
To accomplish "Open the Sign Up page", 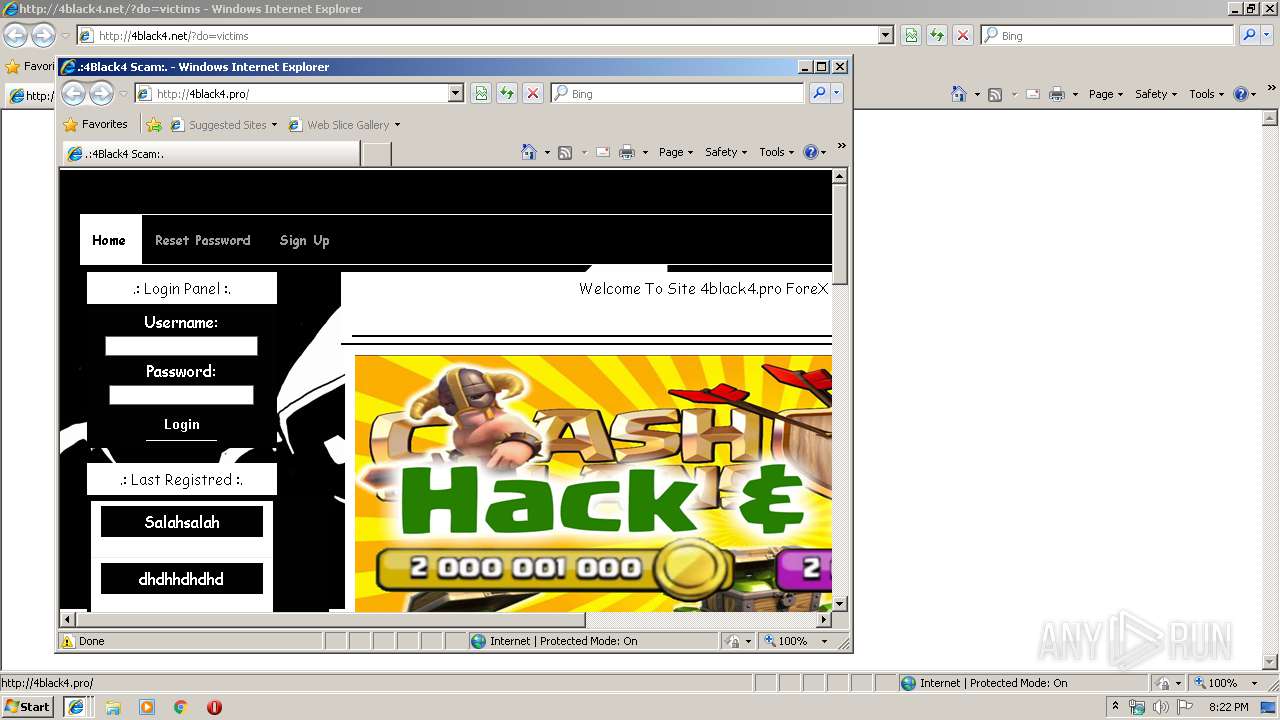I will (x=305, y=240).
